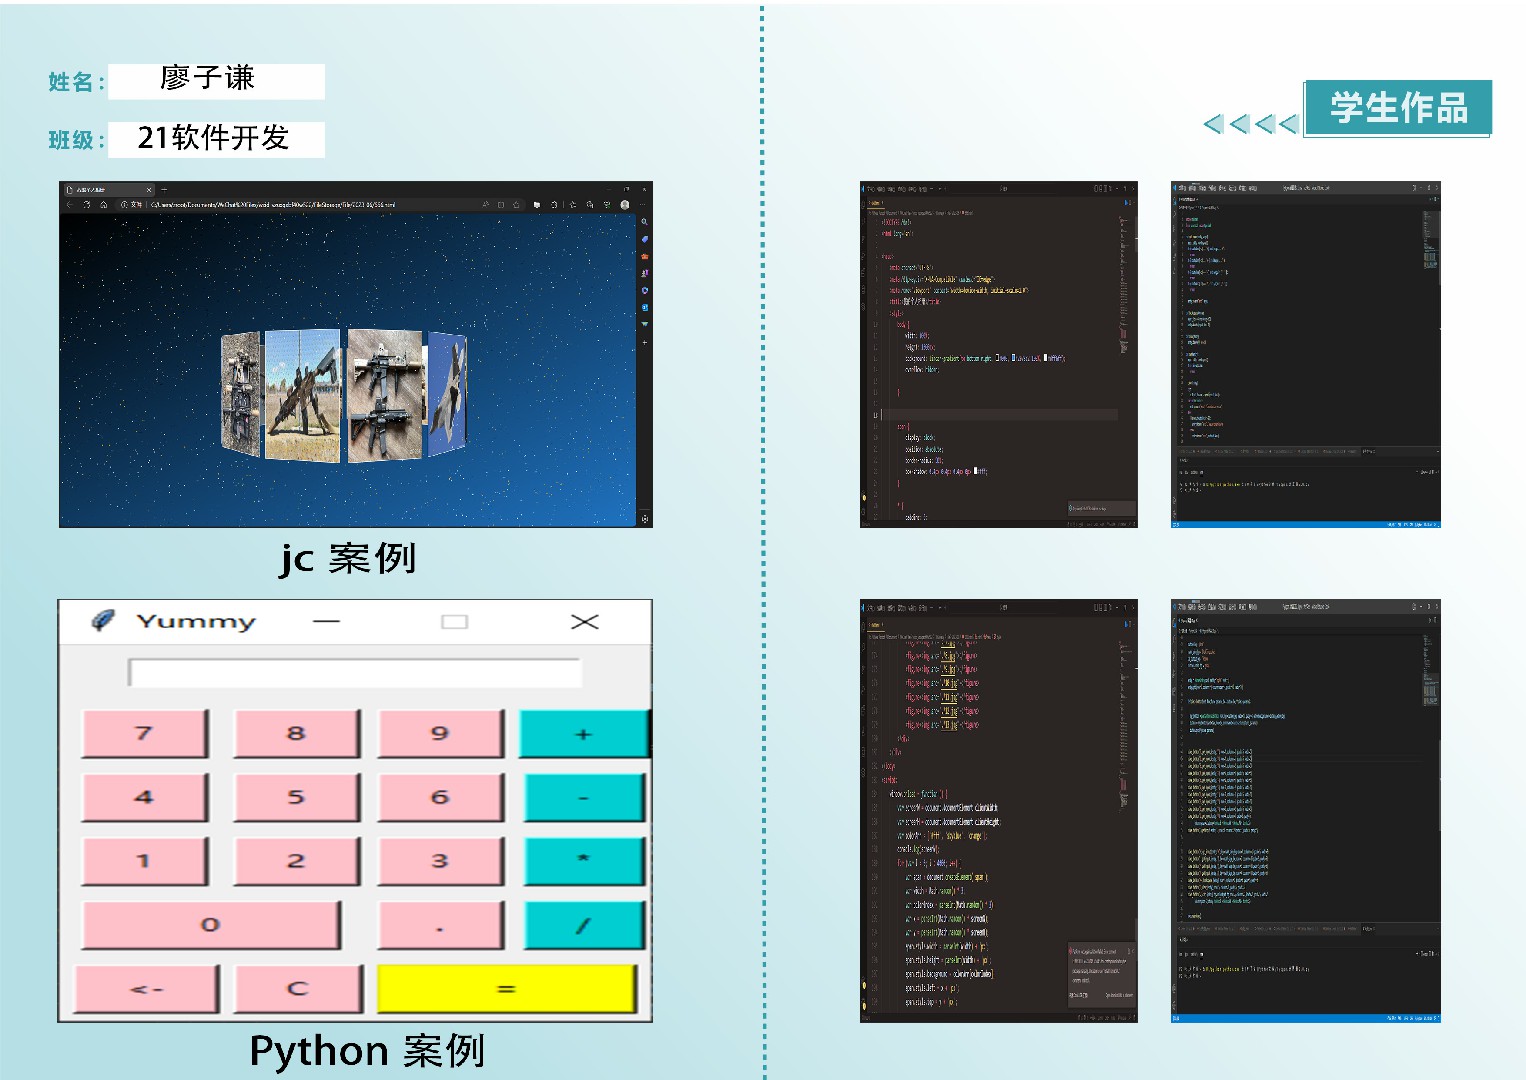
Task: Close the current browser tab
Action: tap(149, 189)
